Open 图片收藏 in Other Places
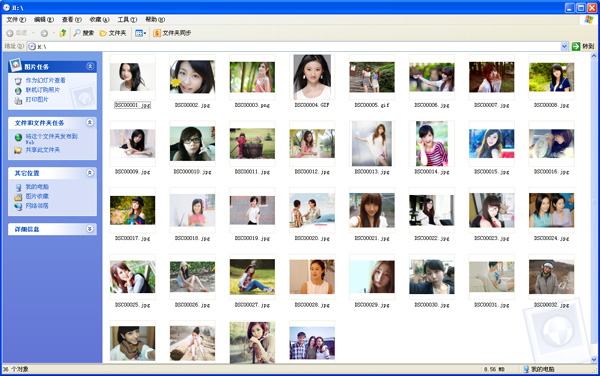 [x=37, y=196]
